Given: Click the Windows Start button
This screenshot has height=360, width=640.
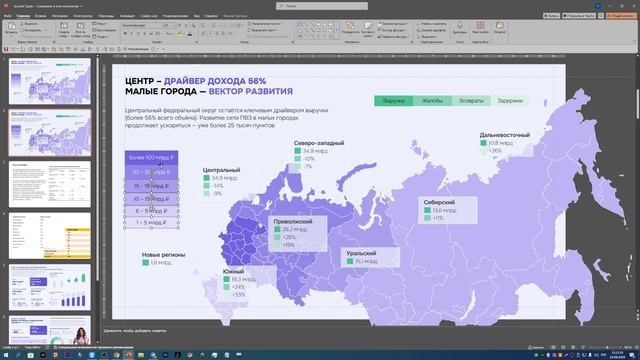Looking at the screenshot, I should [x=6, y=355].
